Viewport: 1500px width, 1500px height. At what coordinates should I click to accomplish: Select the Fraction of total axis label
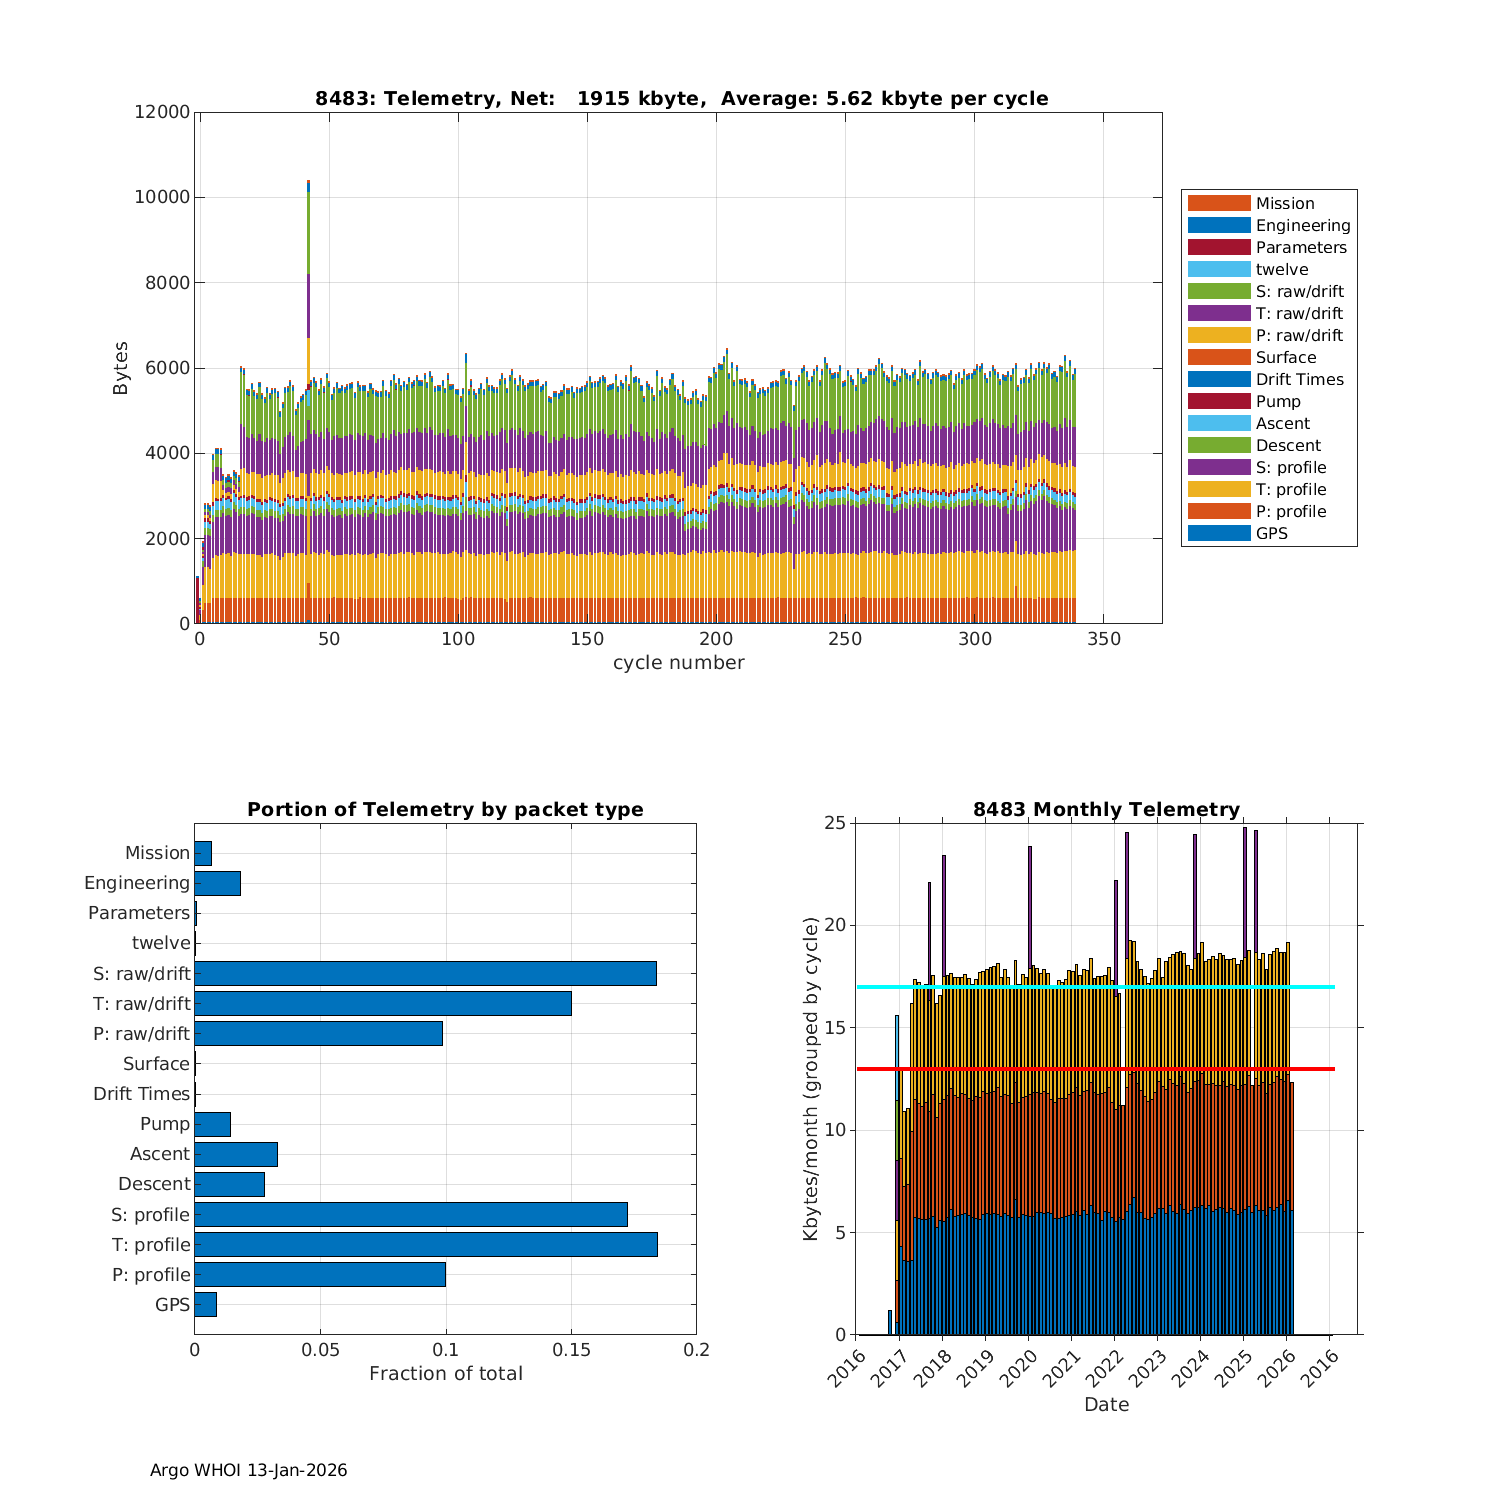click(445, 1373)
